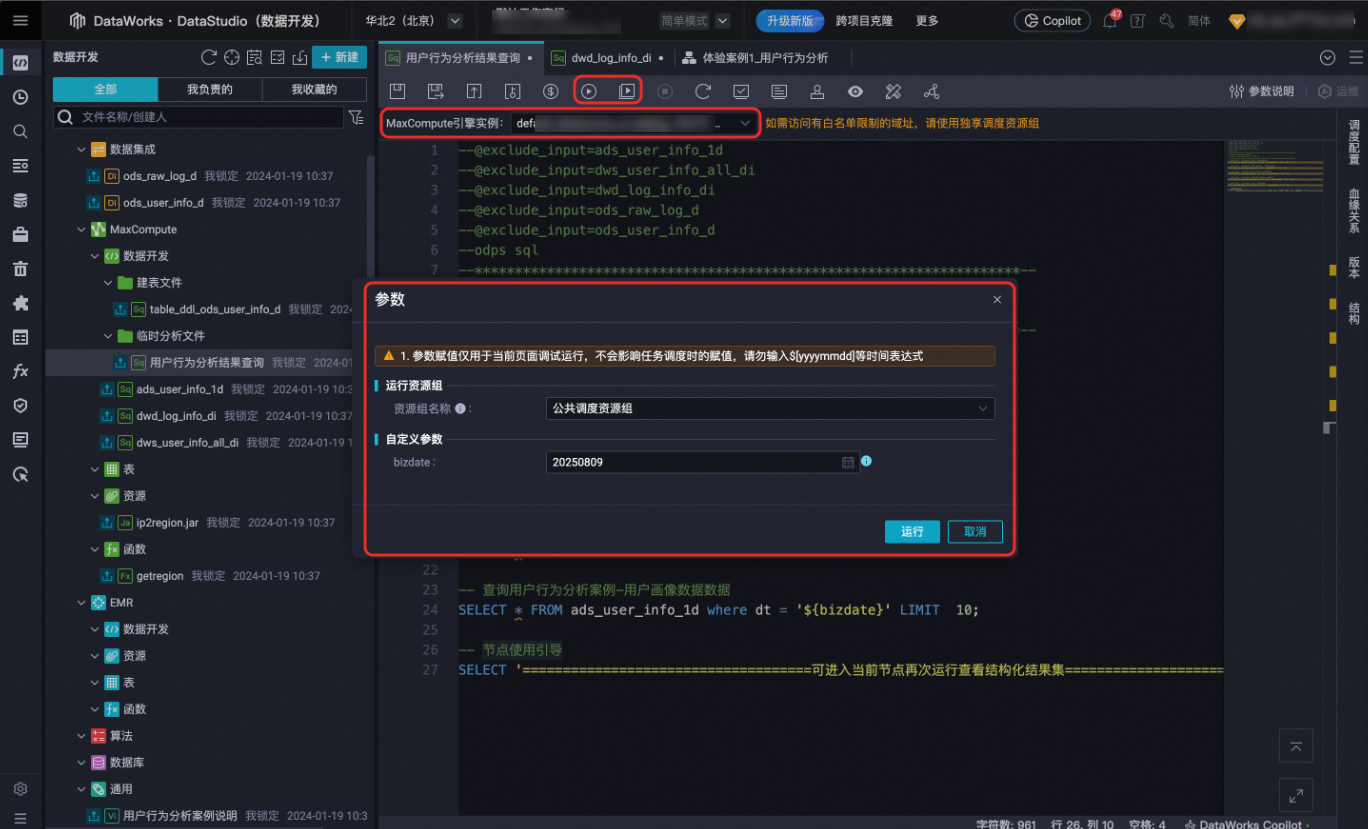Run the script with the play icon
Screen dimensions: 1368x829
pos(589,91)
